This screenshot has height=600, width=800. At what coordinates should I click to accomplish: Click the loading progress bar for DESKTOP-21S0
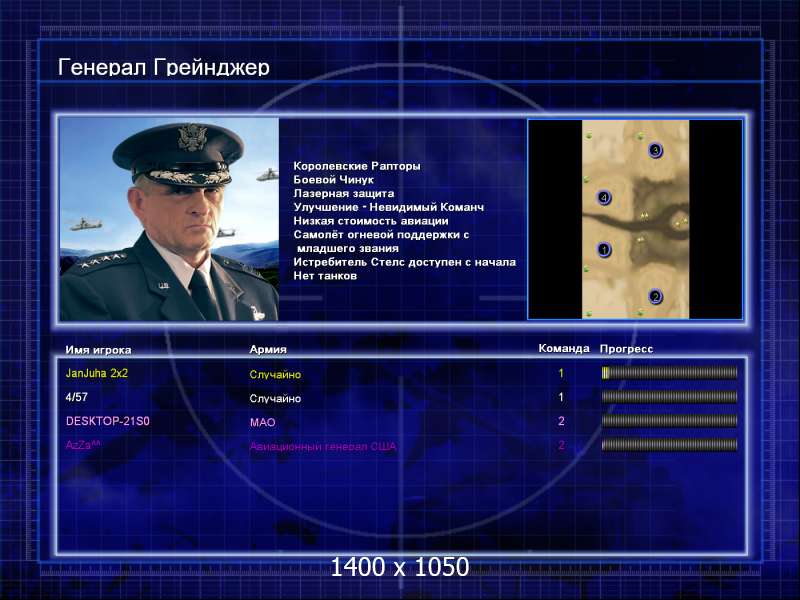[669, 421]
